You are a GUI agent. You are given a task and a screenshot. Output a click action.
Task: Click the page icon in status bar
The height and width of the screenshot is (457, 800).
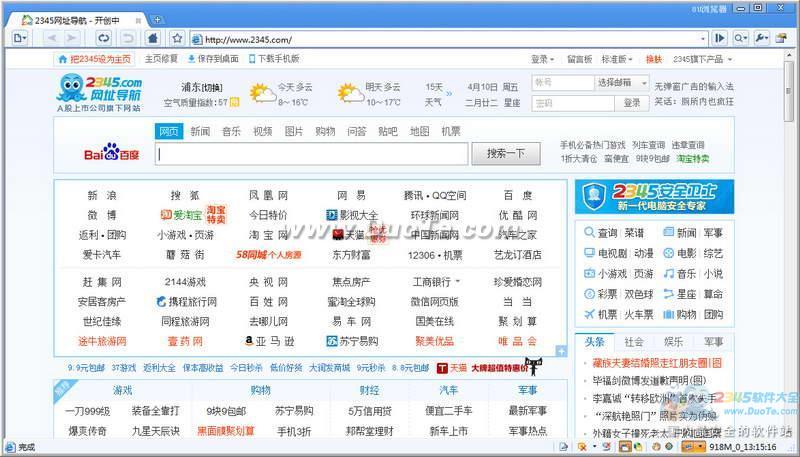click(x=563, y=447)
